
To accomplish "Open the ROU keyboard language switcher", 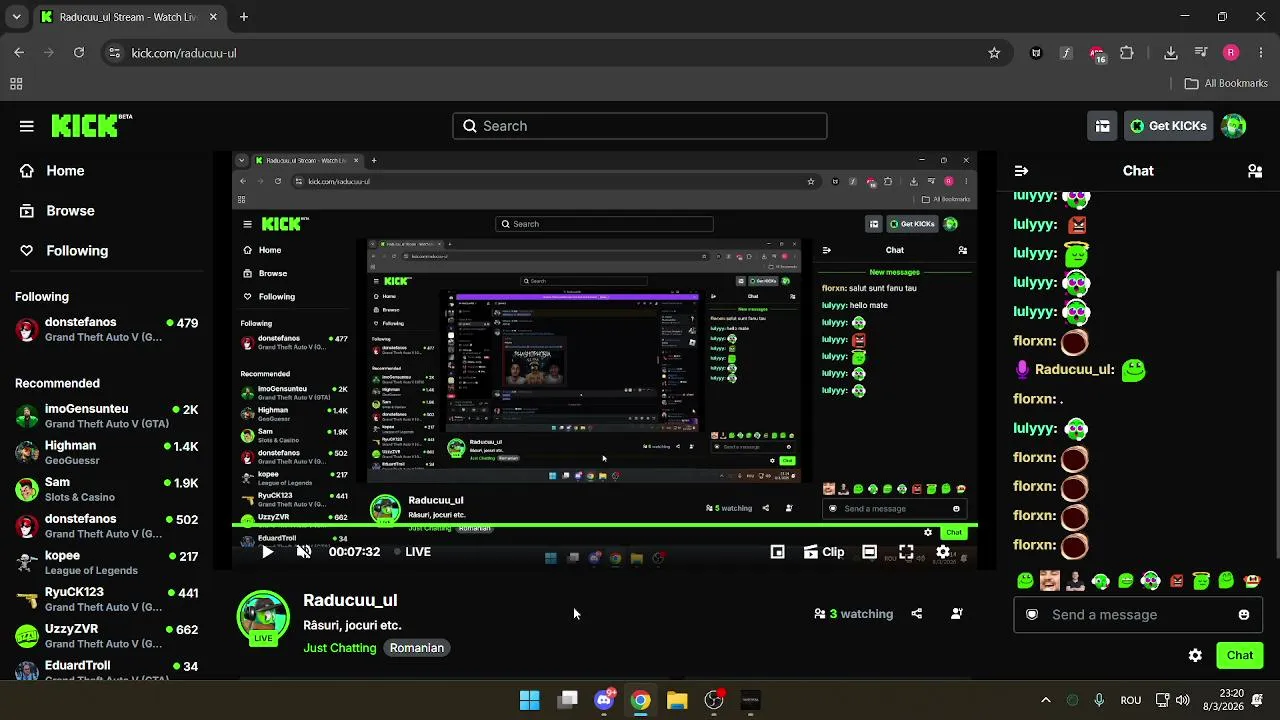I will point(1131,700).
